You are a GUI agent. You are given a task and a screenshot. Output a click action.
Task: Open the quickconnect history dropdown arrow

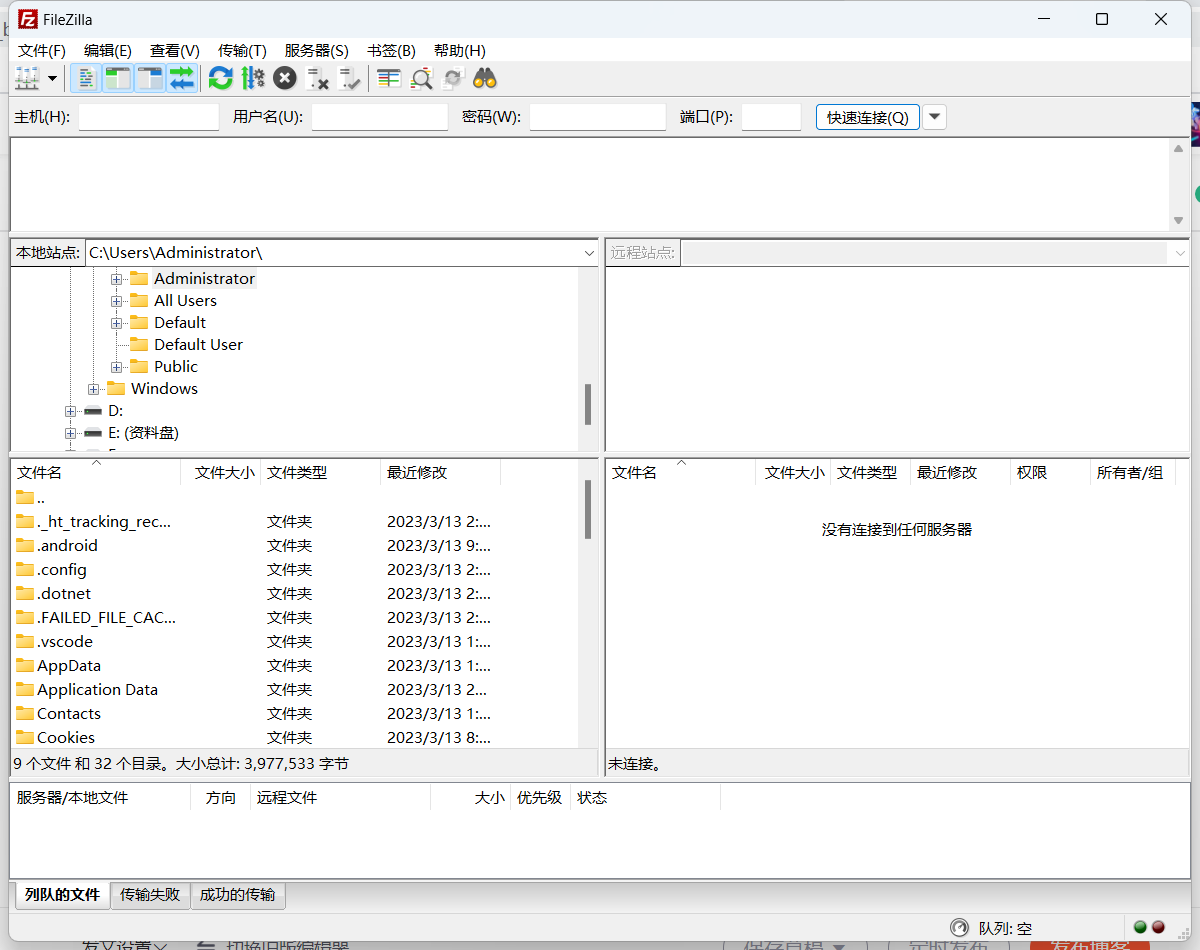point(933,117)
